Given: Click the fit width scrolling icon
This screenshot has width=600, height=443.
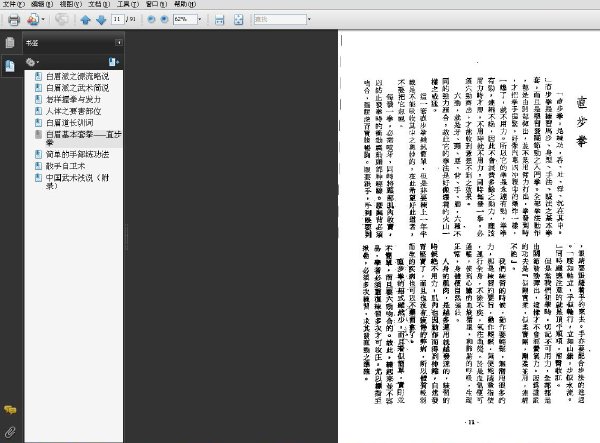Looking at the screenshot, I should (x=220, y=20).
